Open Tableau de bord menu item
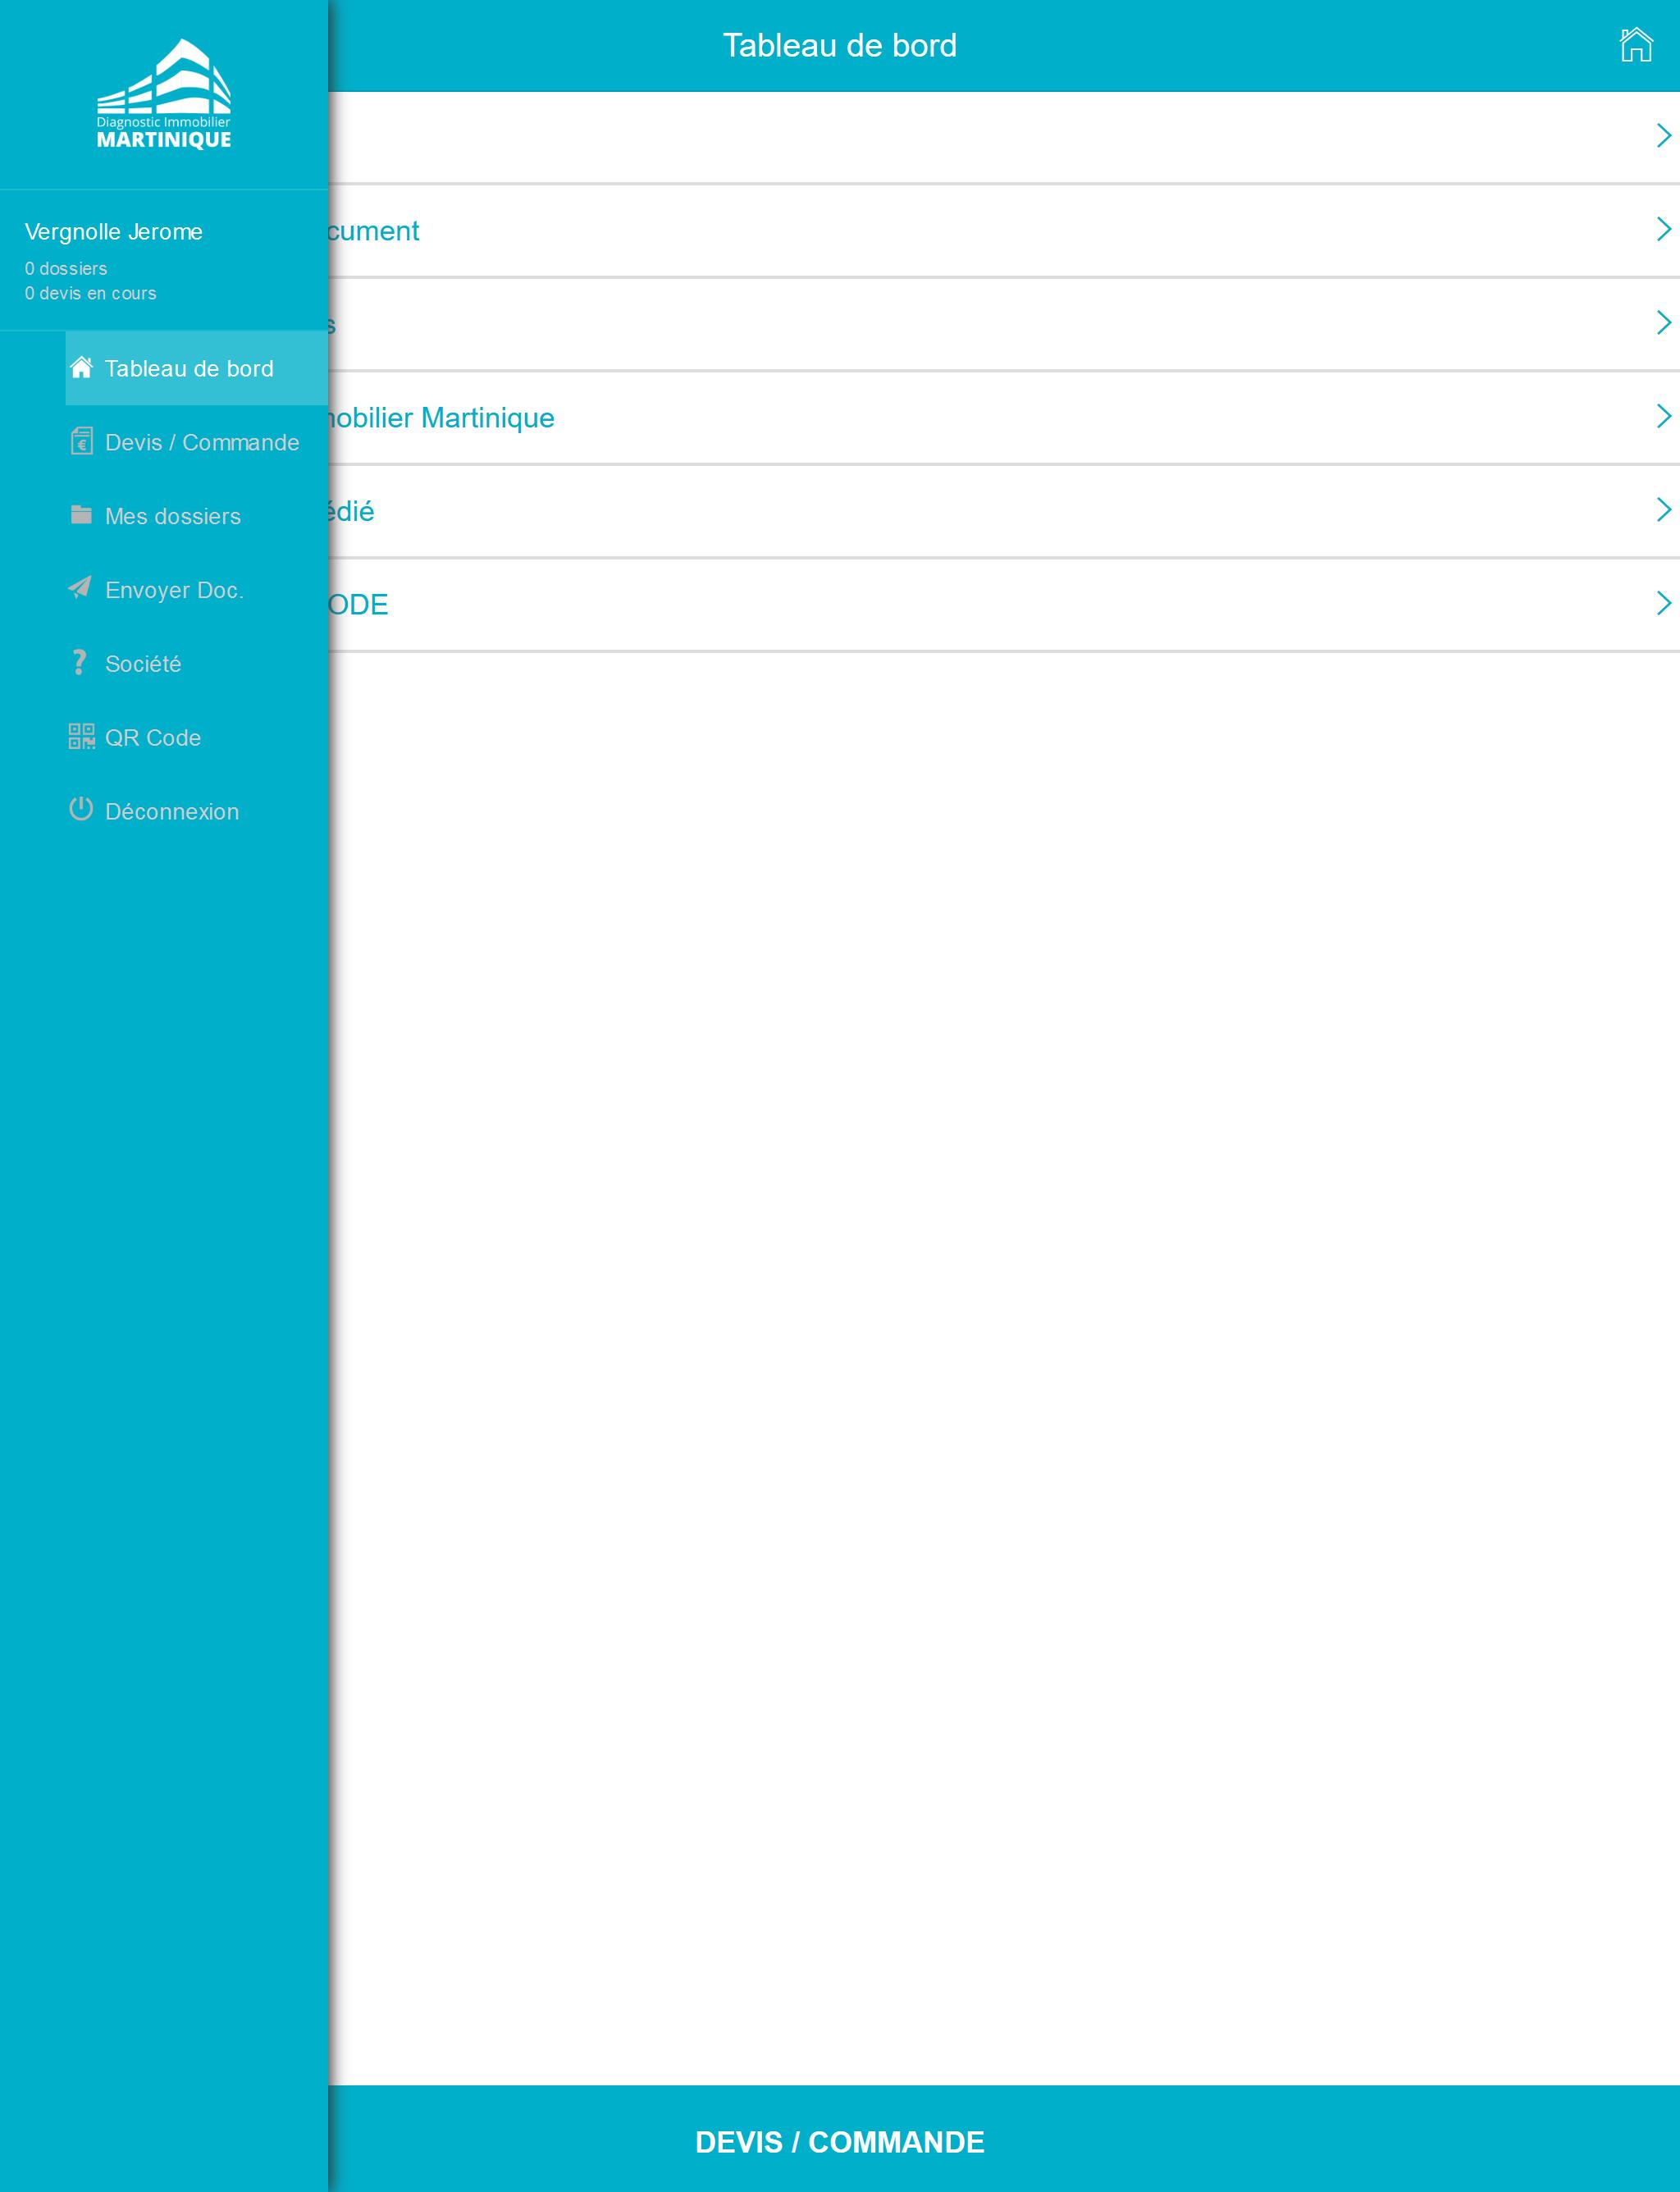Image resolution: width=1680 pixels, height=2192 pixels. pos(197,368)
